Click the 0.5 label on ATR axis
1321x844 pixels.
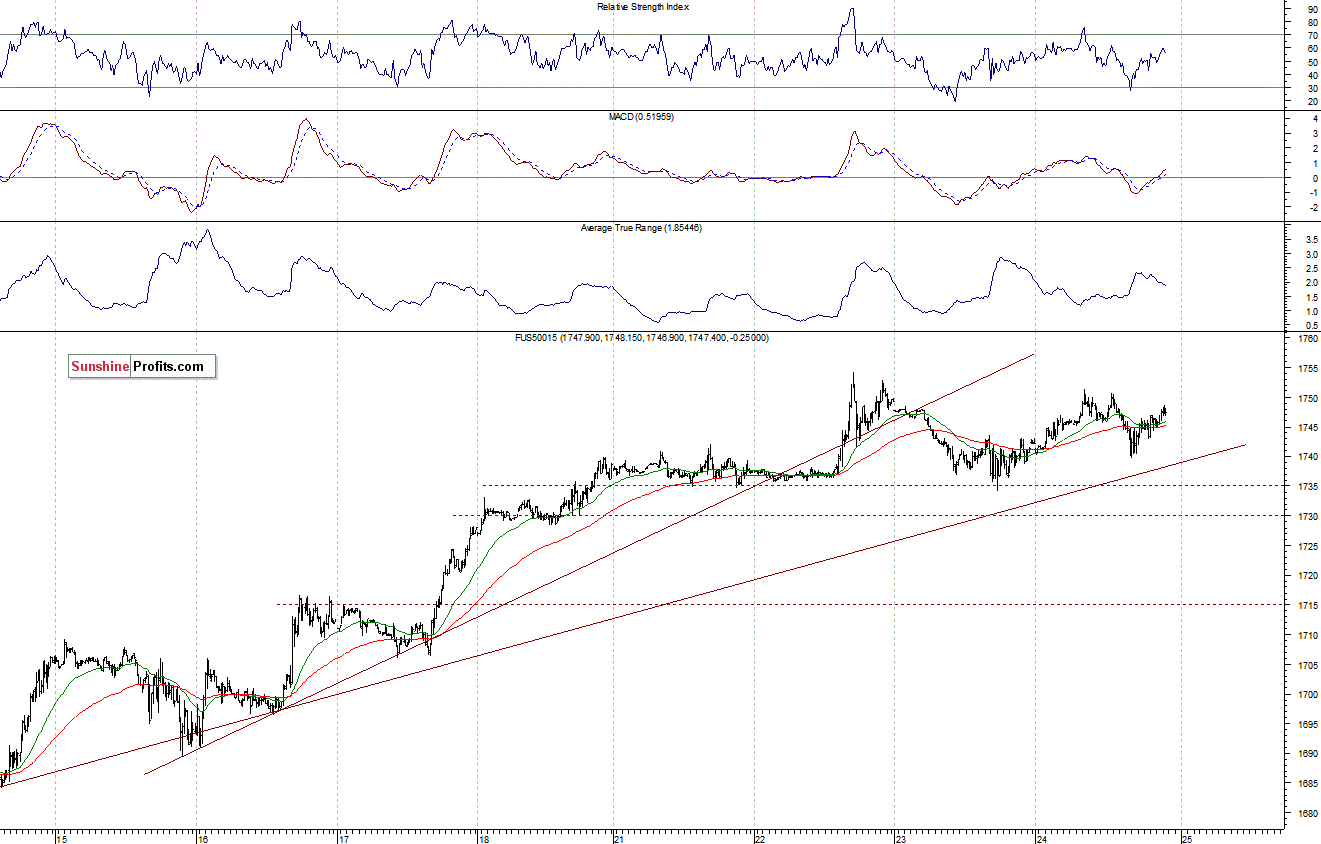coord(1312,326)
